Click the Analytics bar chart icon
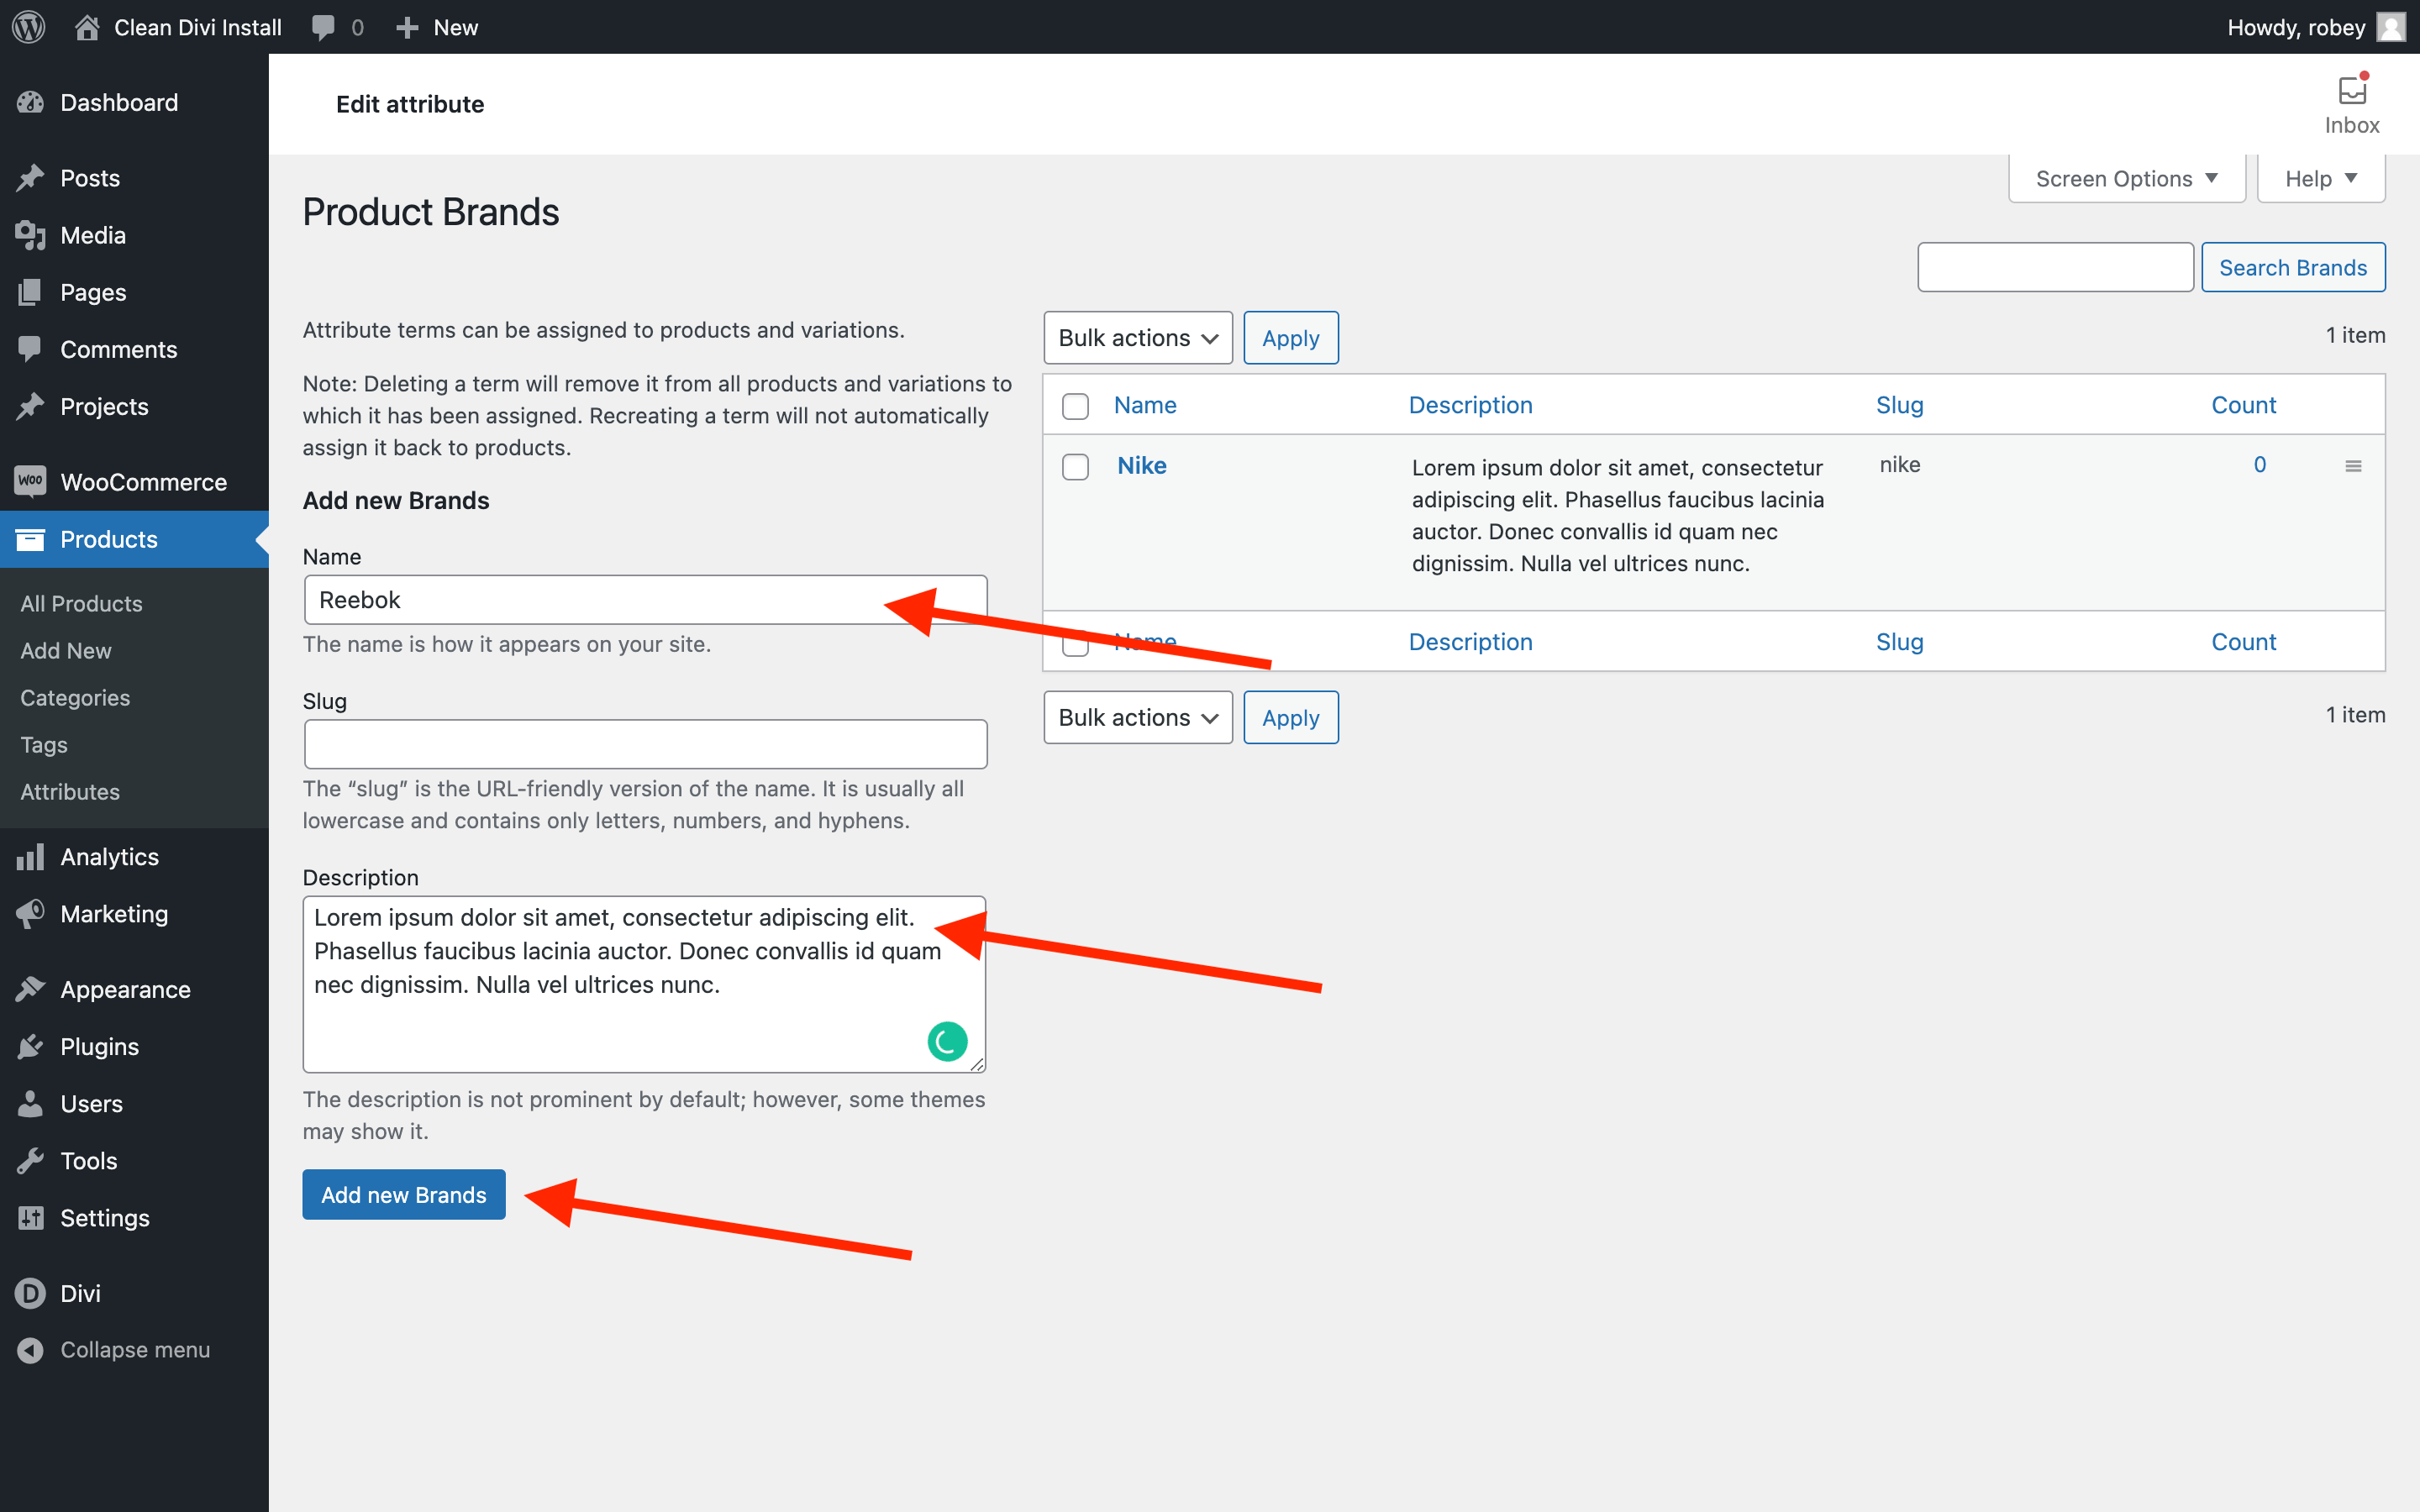The image size is (2420, 1512). (x=31, y=857)
